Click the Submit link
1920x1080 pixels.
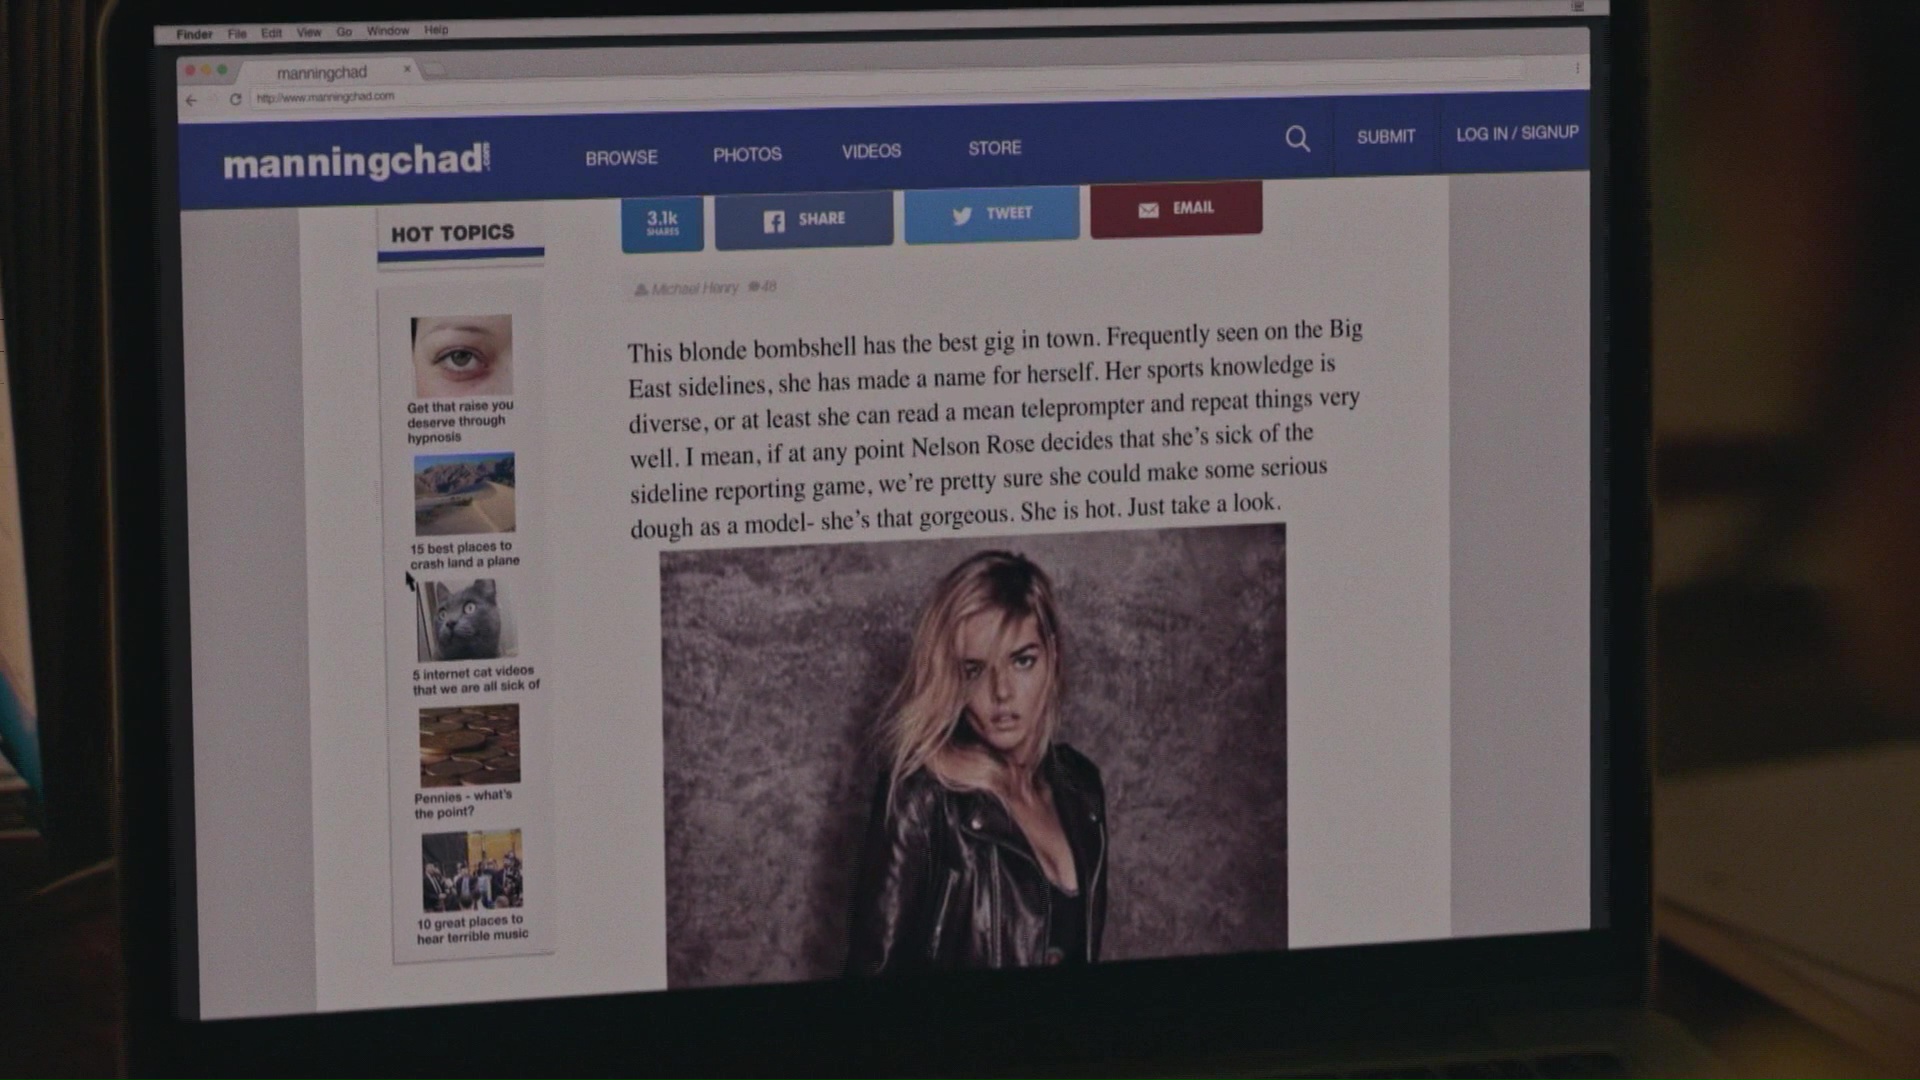pyautogui.click(x=1385, y=136)
